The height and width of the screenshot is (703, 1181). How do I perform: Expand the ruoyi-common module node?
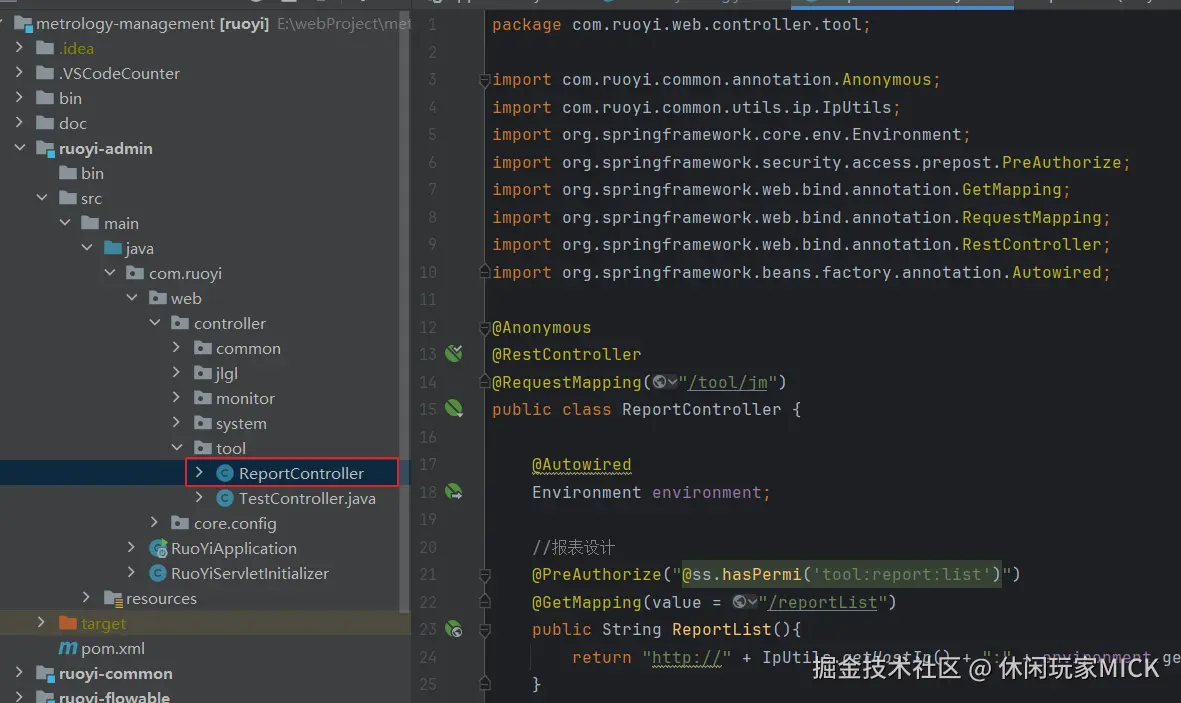[19, 672]
